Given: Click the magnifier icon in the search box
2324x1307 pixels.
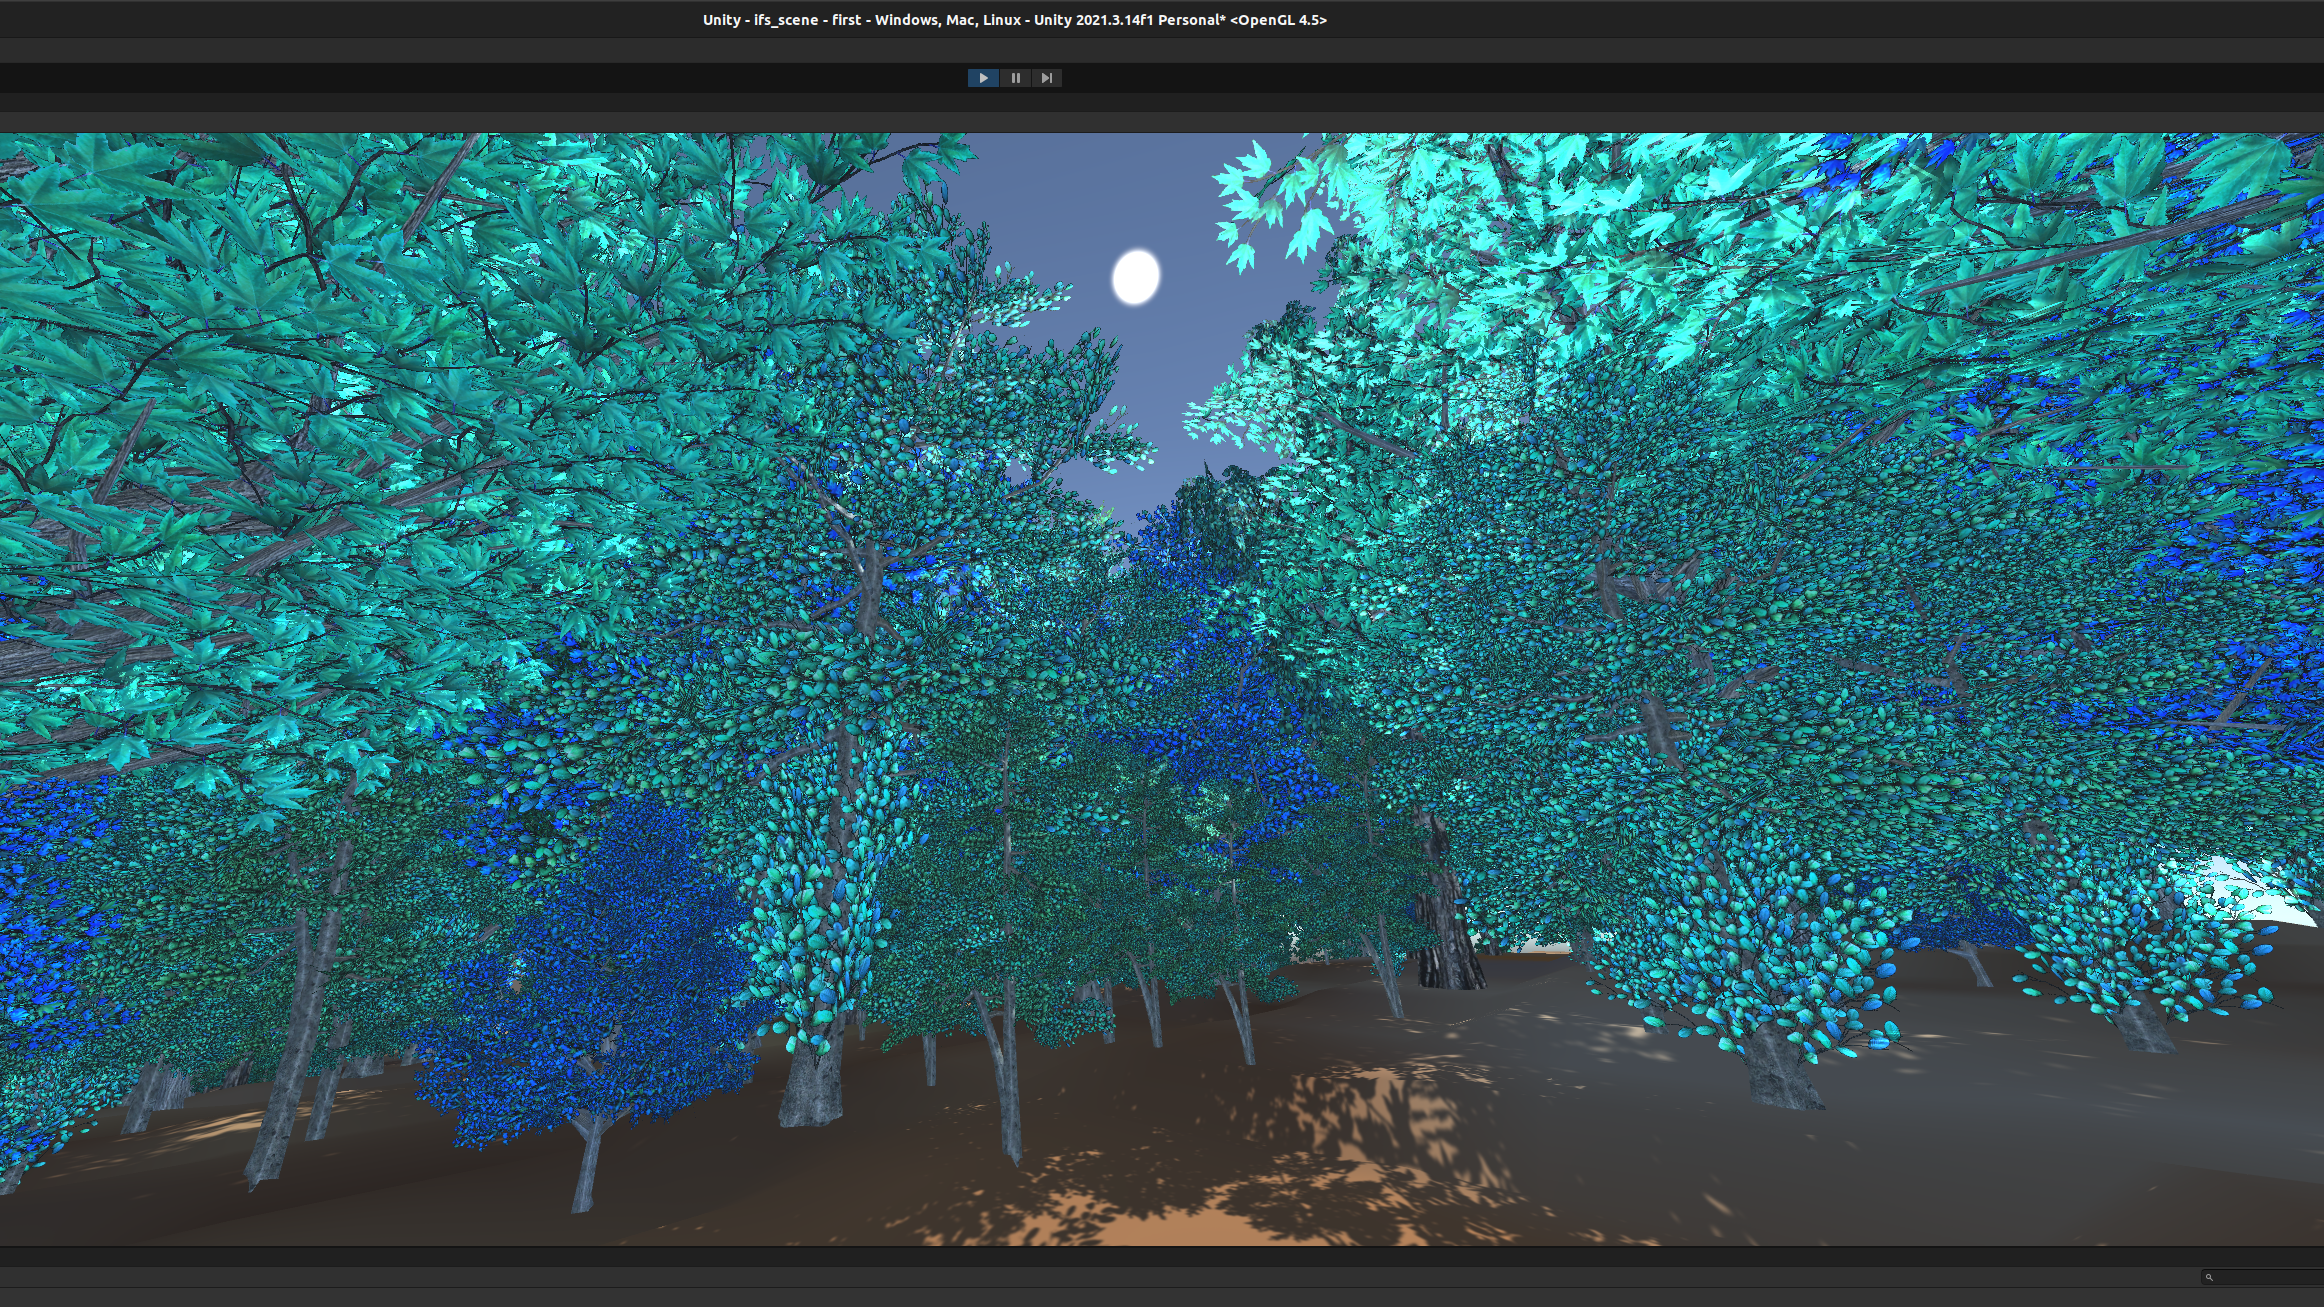Looking at the screenshot, I should click(x=2210, y=1277).
